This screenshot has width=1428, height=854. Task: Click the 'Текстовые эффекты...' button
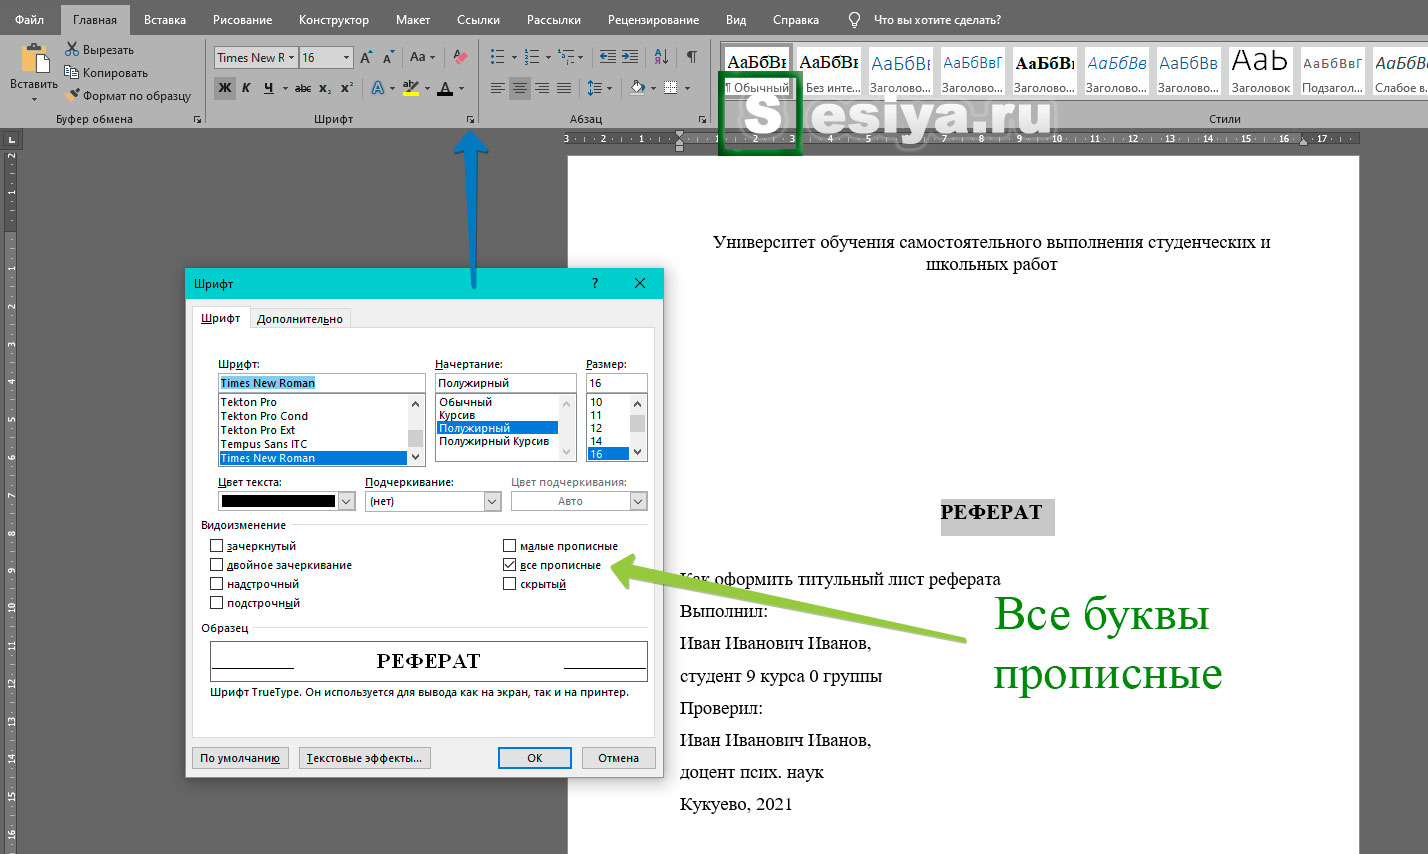point(364,758)
